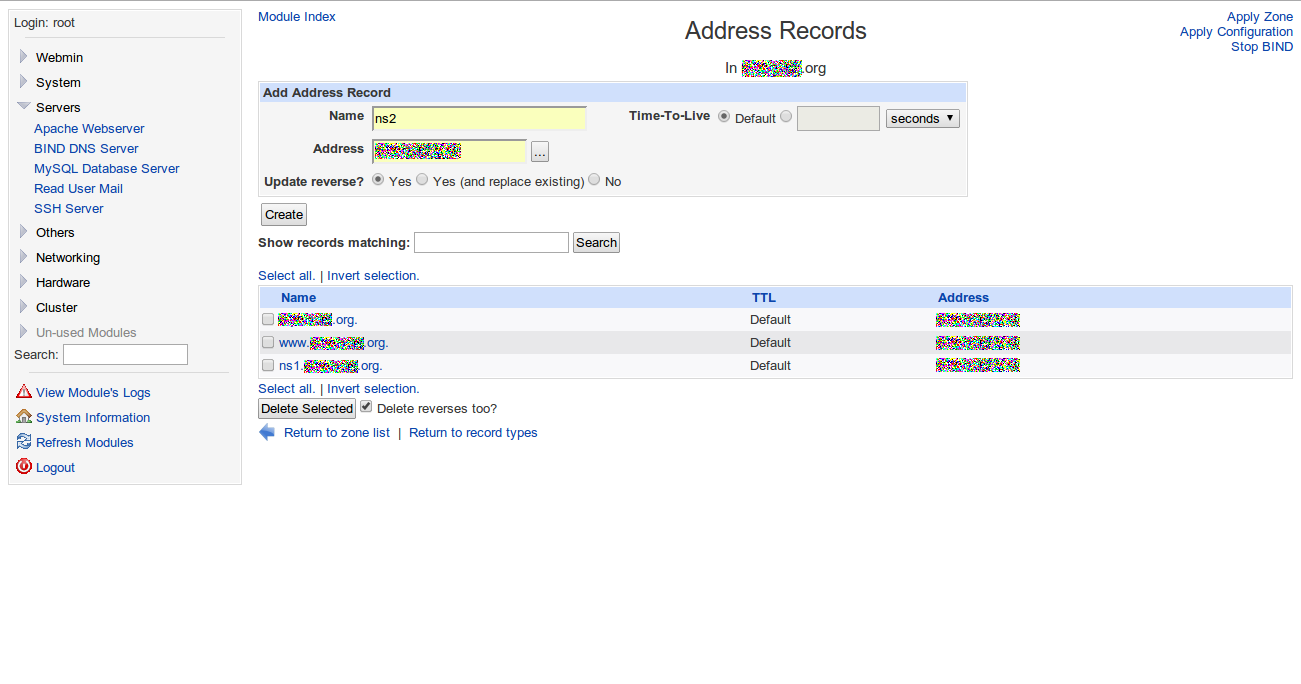Select 'No' for Update reverse

[595, 180]
